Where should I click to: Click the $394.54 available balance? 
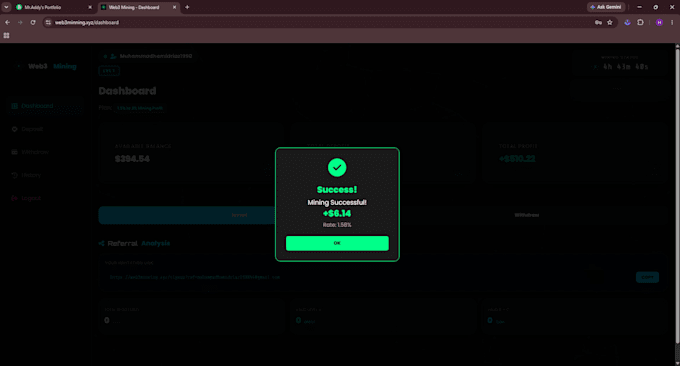tap(132, 159)
